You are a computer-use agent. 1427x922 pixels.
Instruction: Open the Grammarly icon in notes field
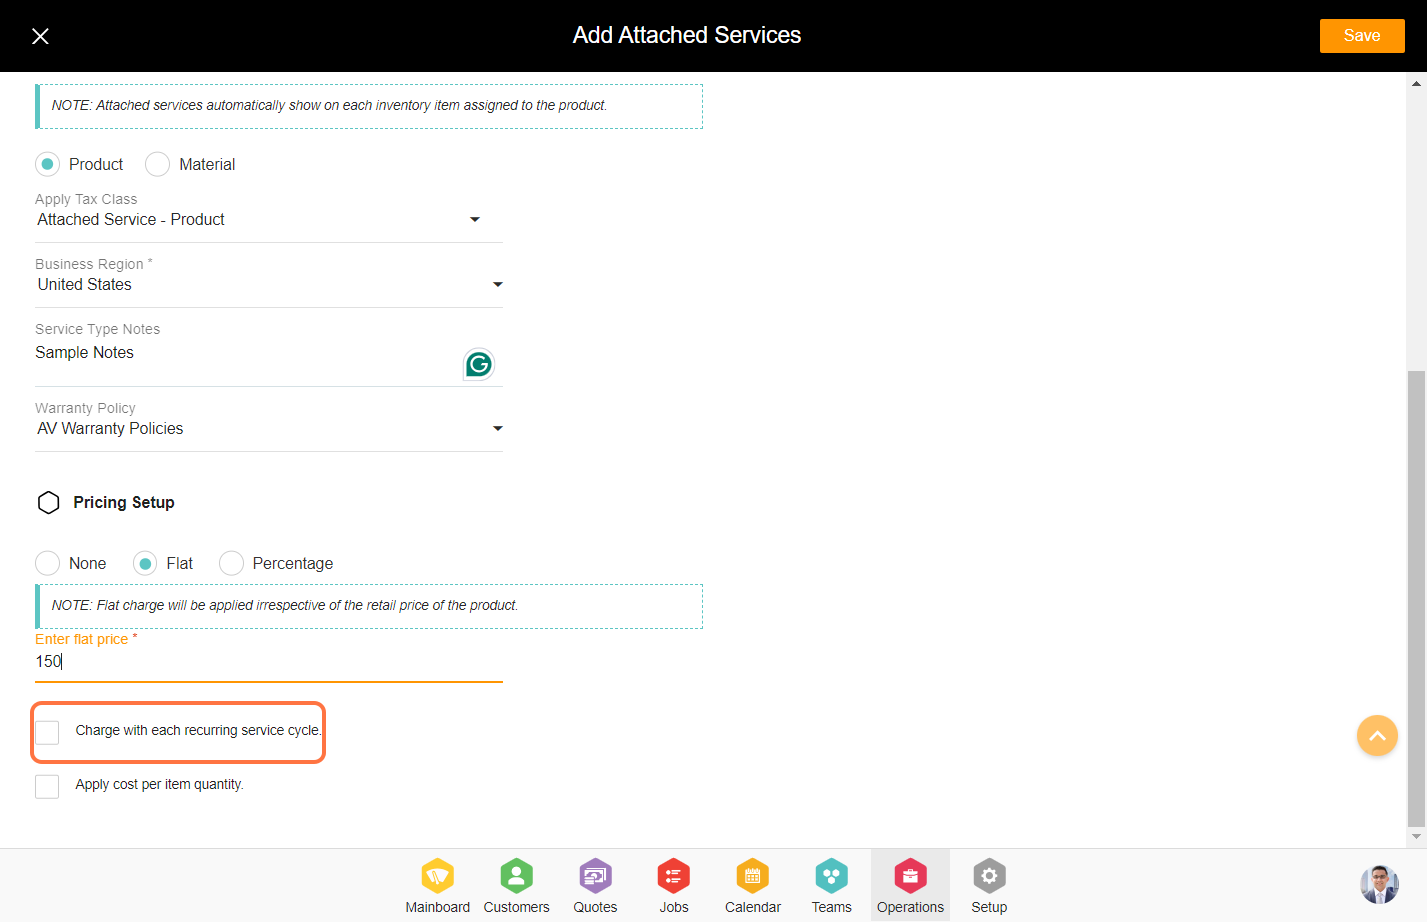(479, 364)
